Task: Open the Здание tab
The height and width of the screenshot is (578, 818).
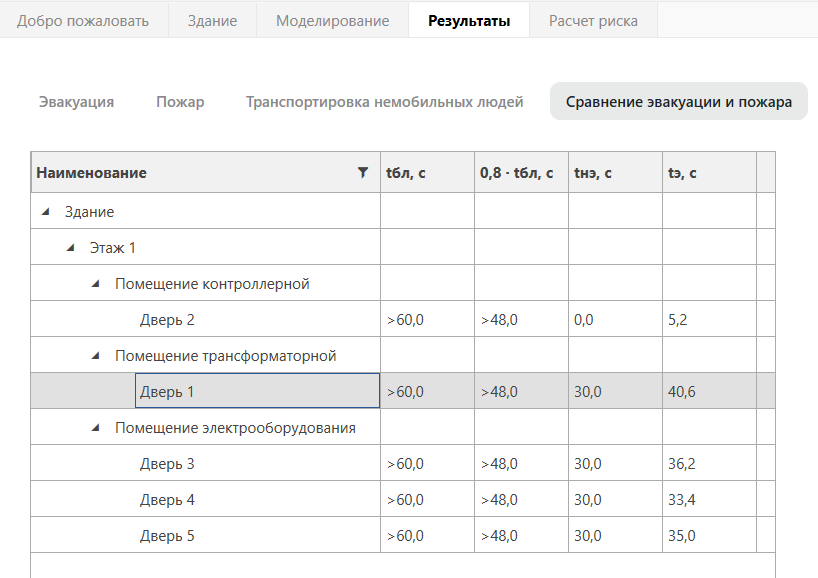Action: (212, 21)
